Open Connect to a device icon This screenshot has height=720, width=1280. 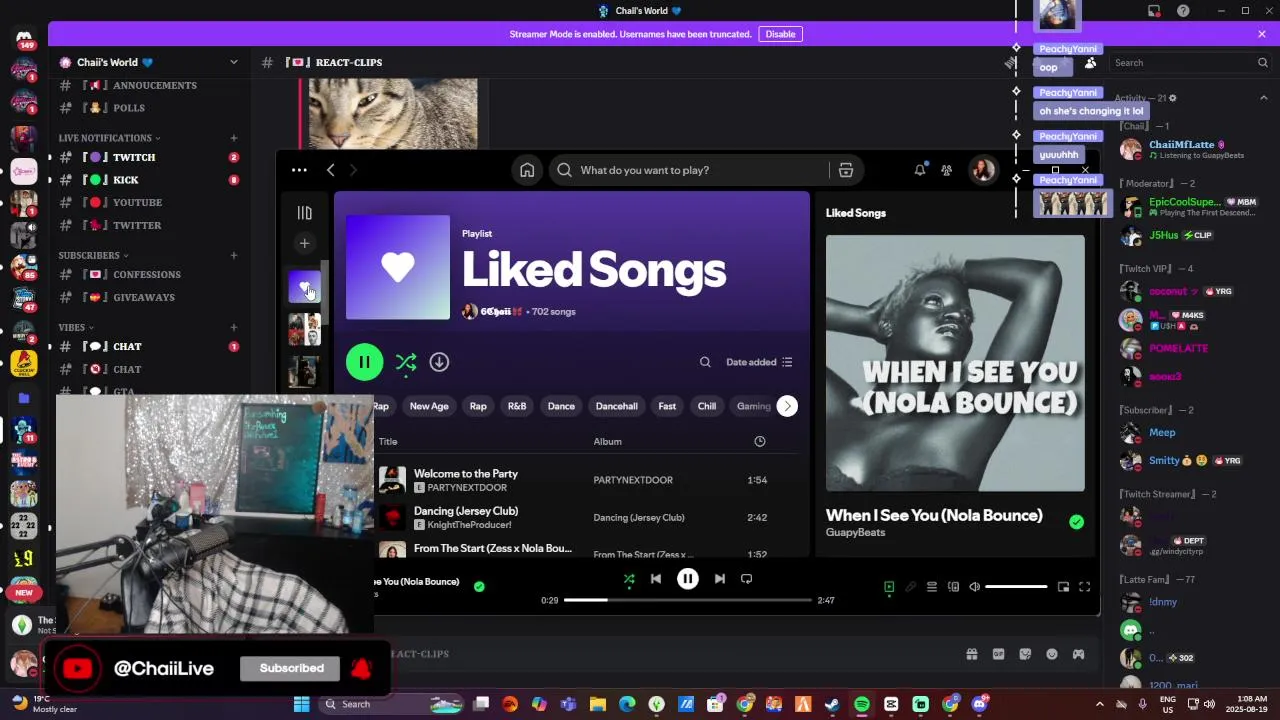click(953, 587)
